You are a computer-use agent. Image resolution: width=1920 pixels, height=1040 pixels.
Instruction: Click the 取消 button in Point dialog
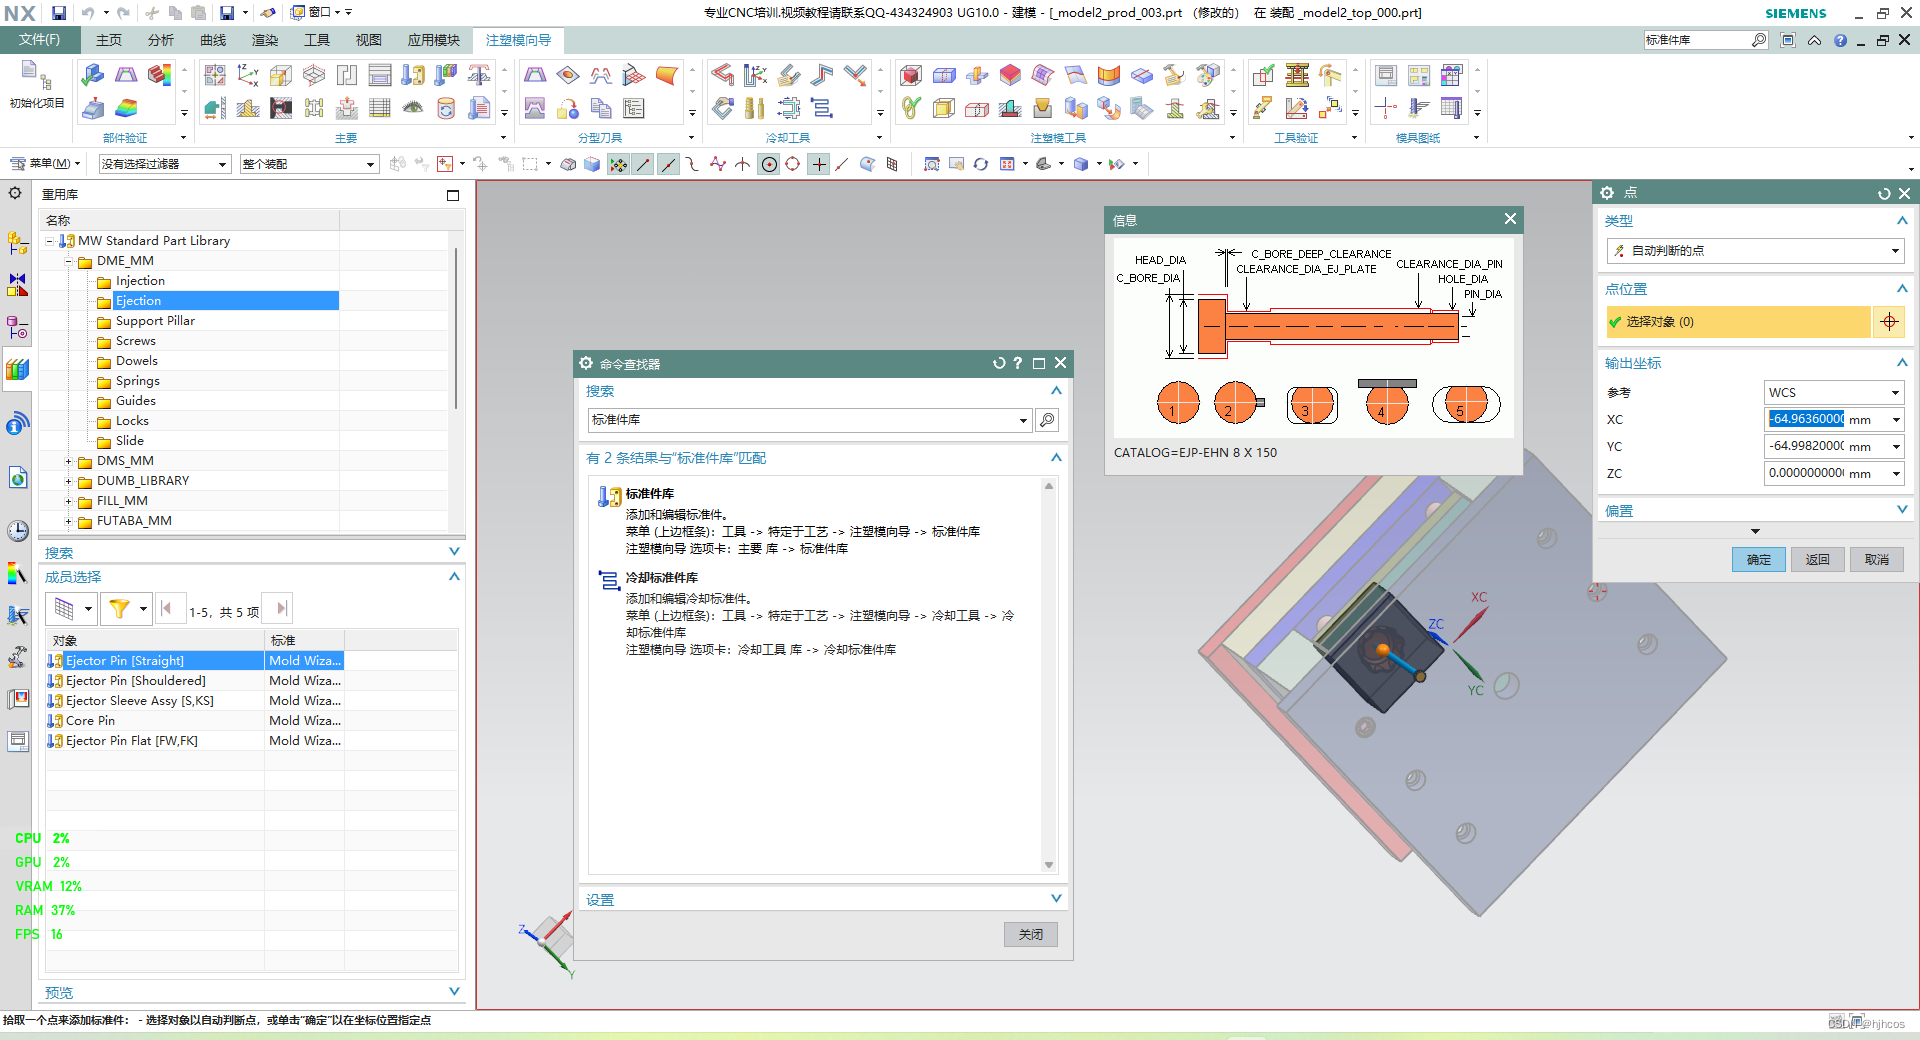pyautogui.click(x=1877, y=560)
